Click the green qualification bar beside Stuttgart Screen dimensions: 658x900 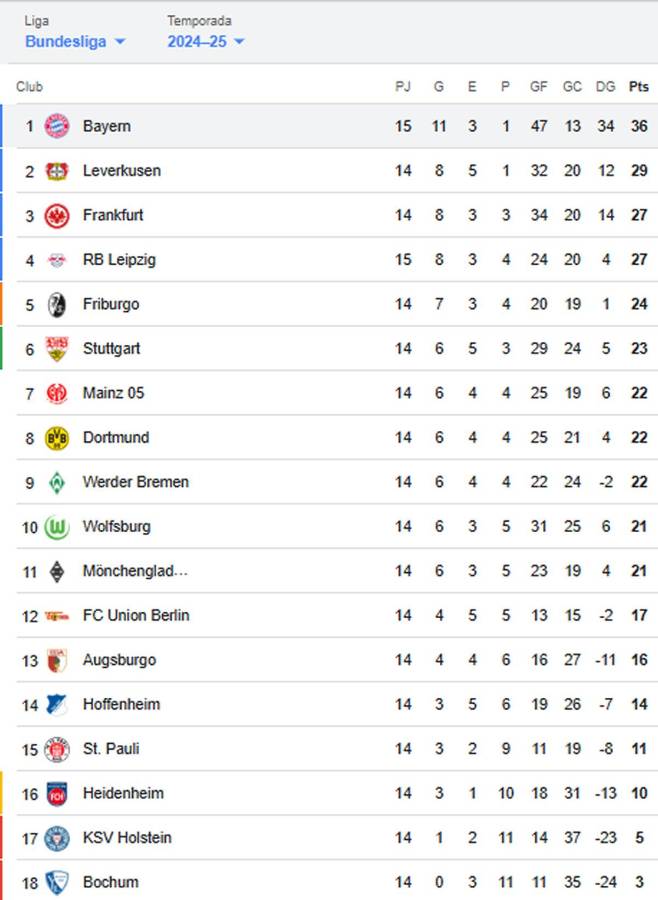click(x=2, y=348)
